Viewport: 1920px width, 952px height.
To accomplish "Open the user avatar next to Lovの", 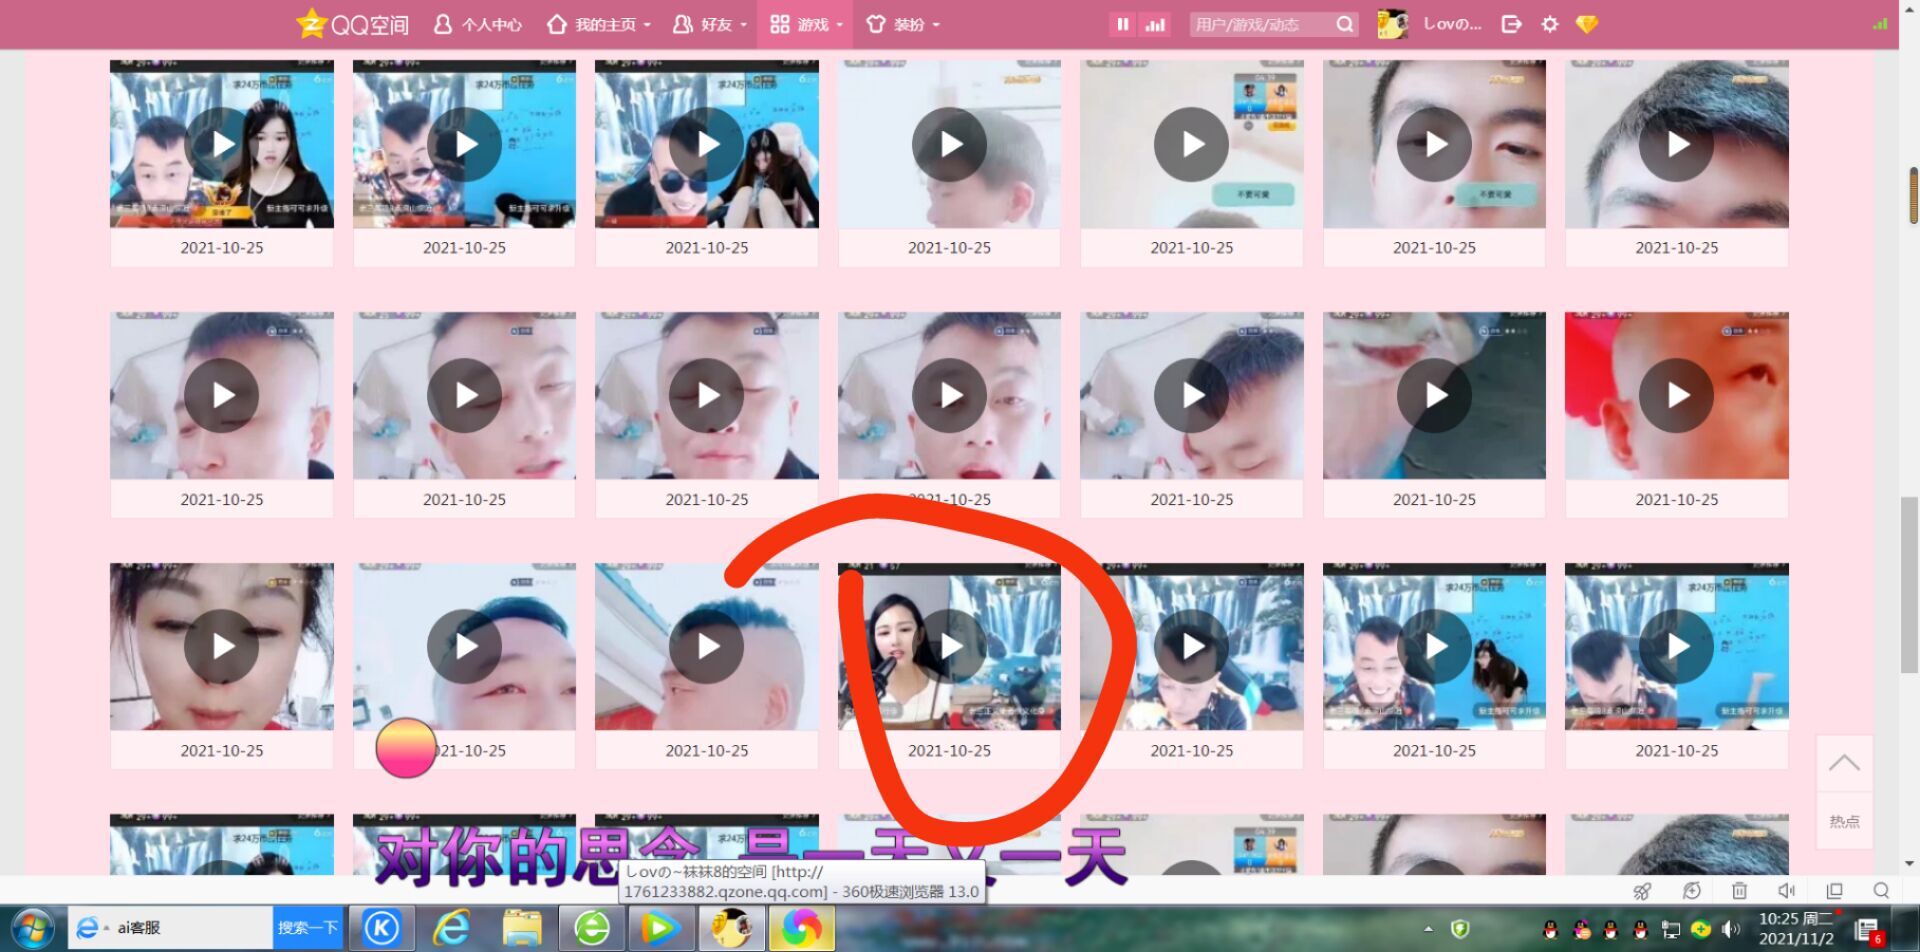I will pos(1393,24).
